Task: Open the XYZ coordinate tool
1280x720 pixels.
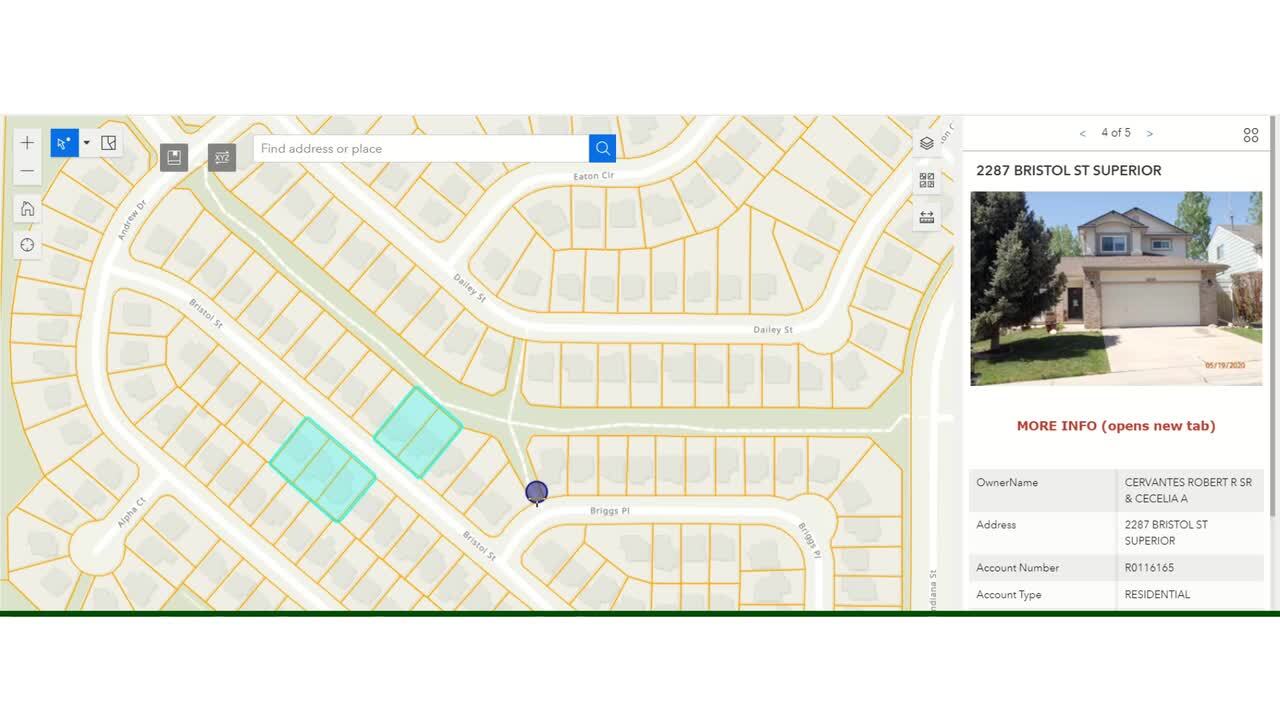Action: (x=222, y=157)
